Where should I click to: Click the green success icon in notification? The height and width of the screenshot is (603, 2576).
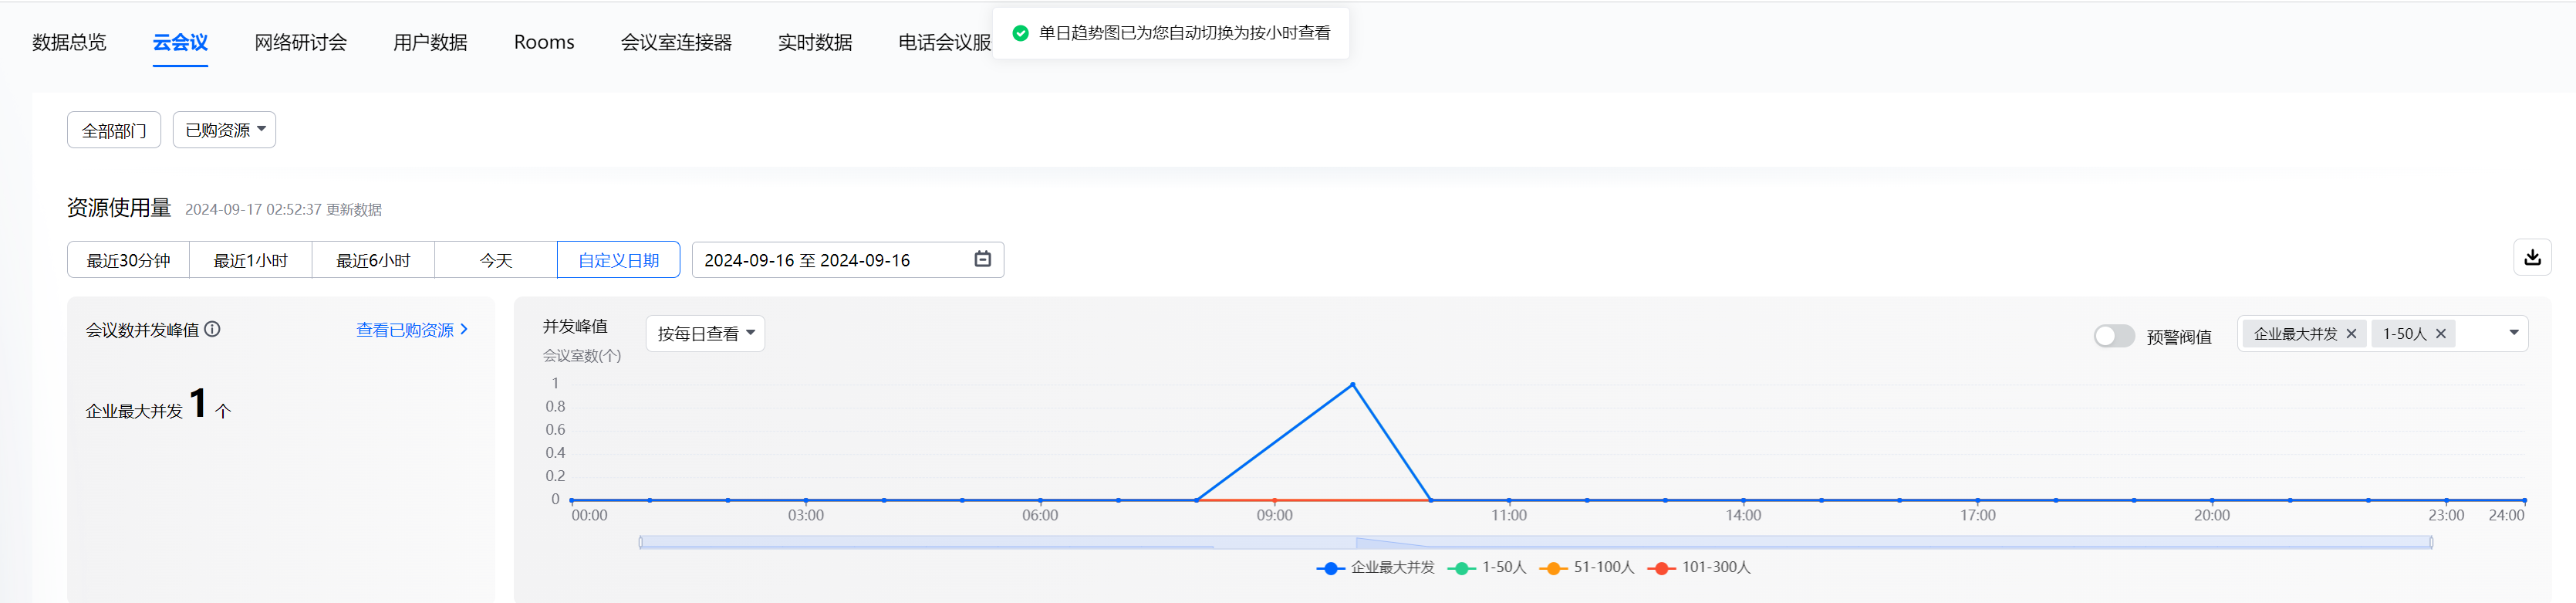click(1020, 33)
